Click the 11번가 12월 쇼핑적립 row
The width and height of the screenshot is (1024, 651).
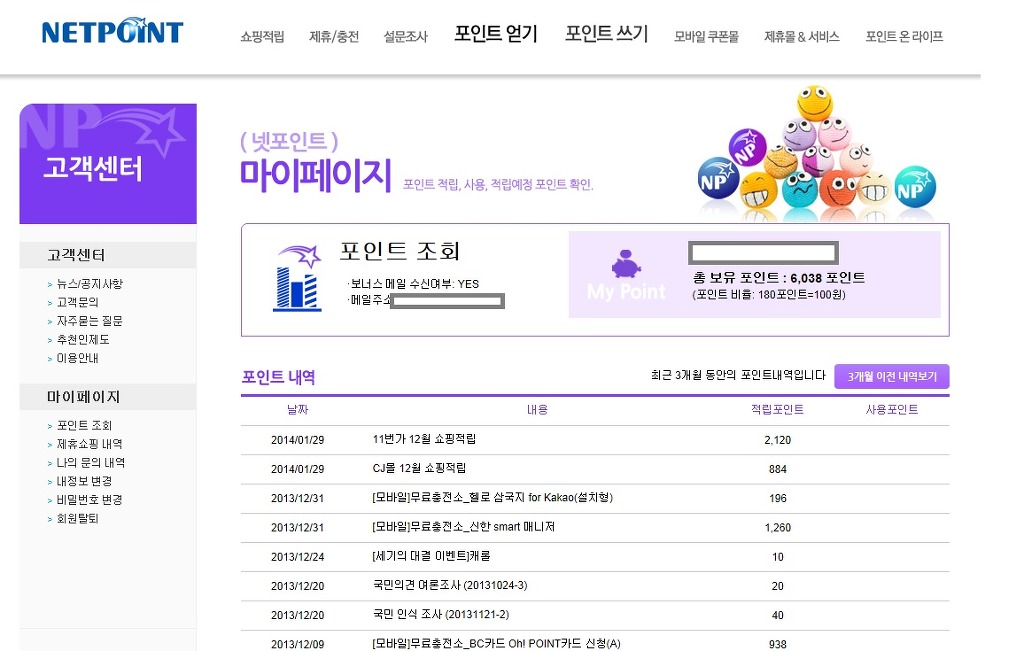(424, 439)
